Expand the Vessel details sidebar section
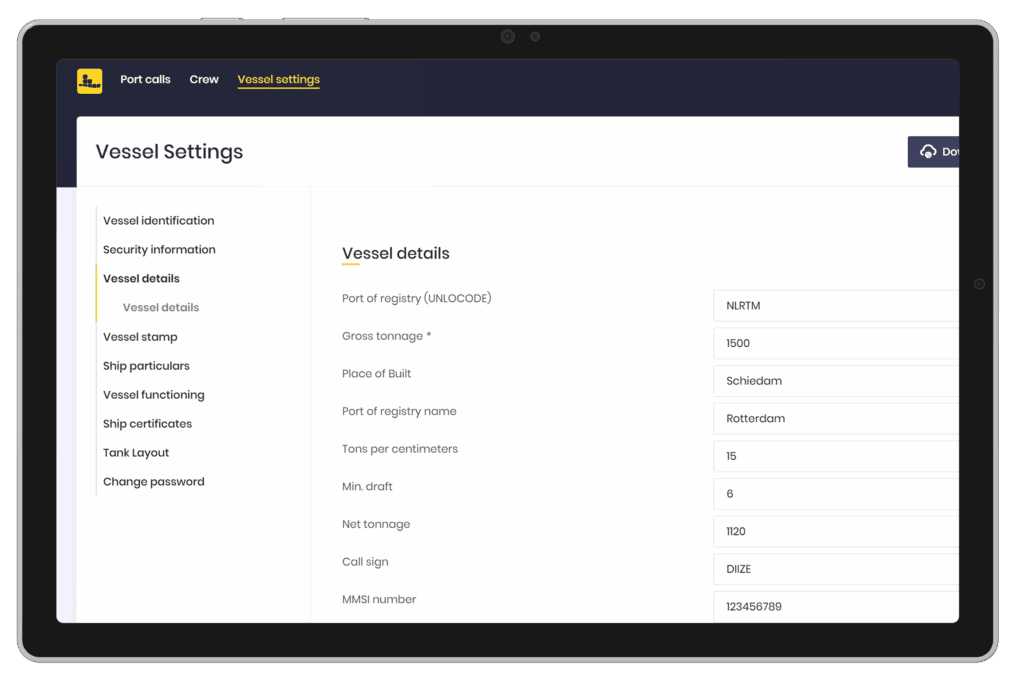 pos(141,279)
